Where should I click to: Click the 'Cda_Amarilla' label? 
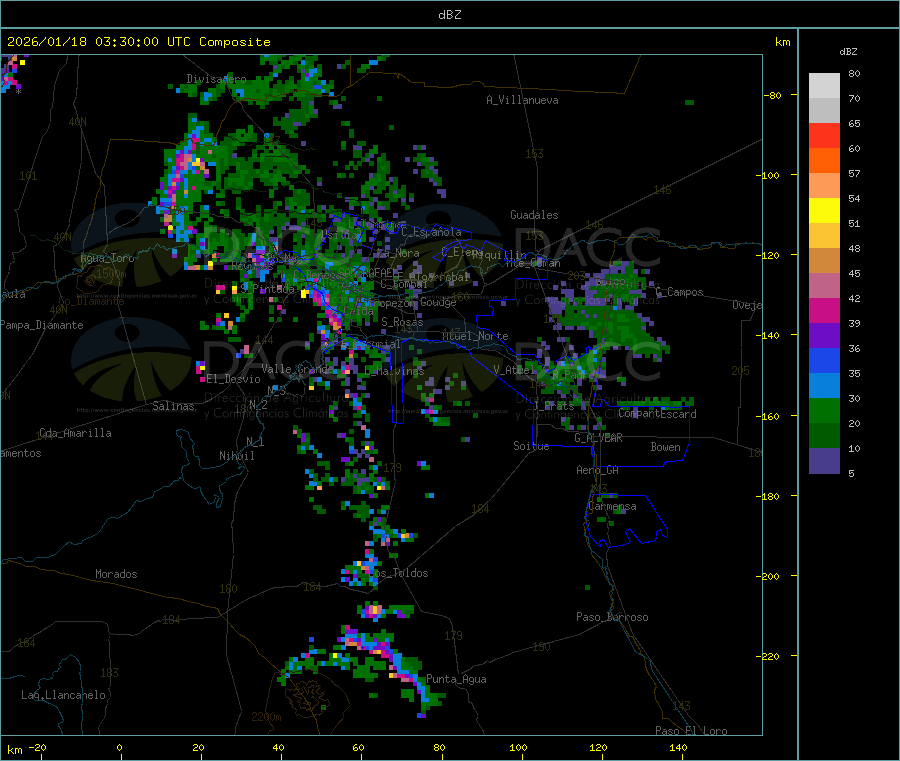75,433
